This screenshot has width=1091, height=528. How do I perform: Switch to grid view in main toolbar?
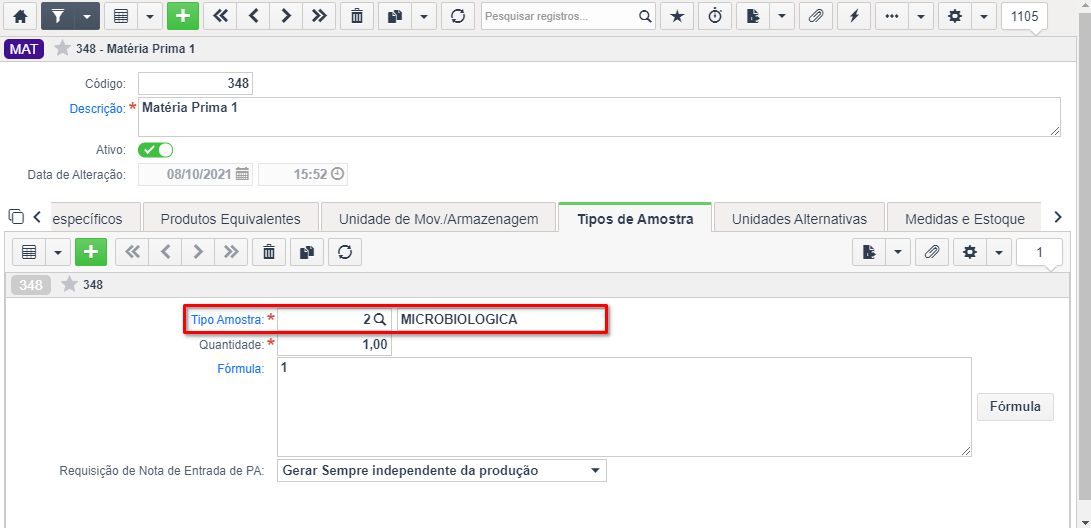click(x=120, y=17)
